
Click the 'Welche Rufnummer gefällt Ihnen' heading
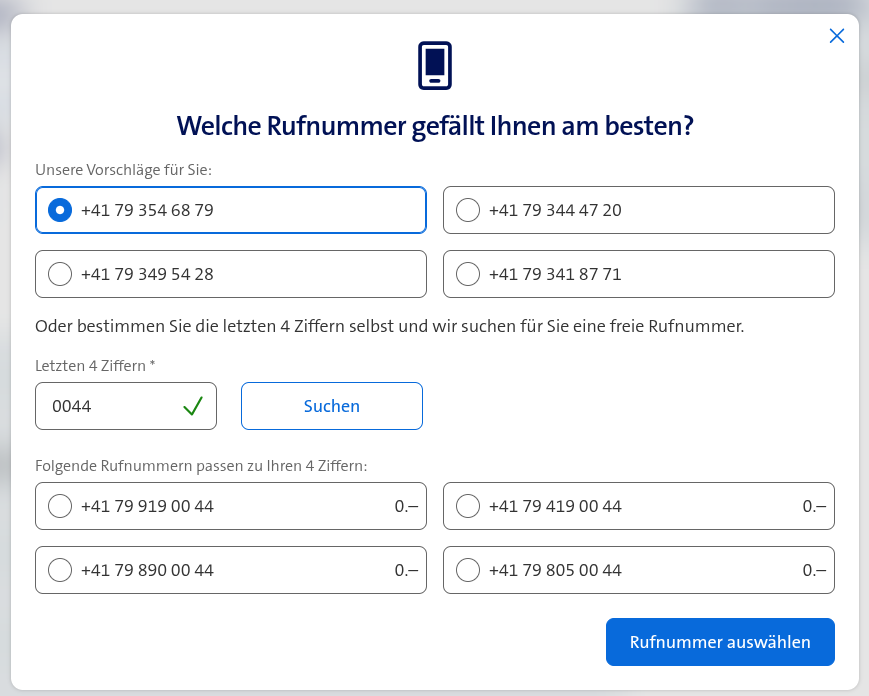(435, 126)
